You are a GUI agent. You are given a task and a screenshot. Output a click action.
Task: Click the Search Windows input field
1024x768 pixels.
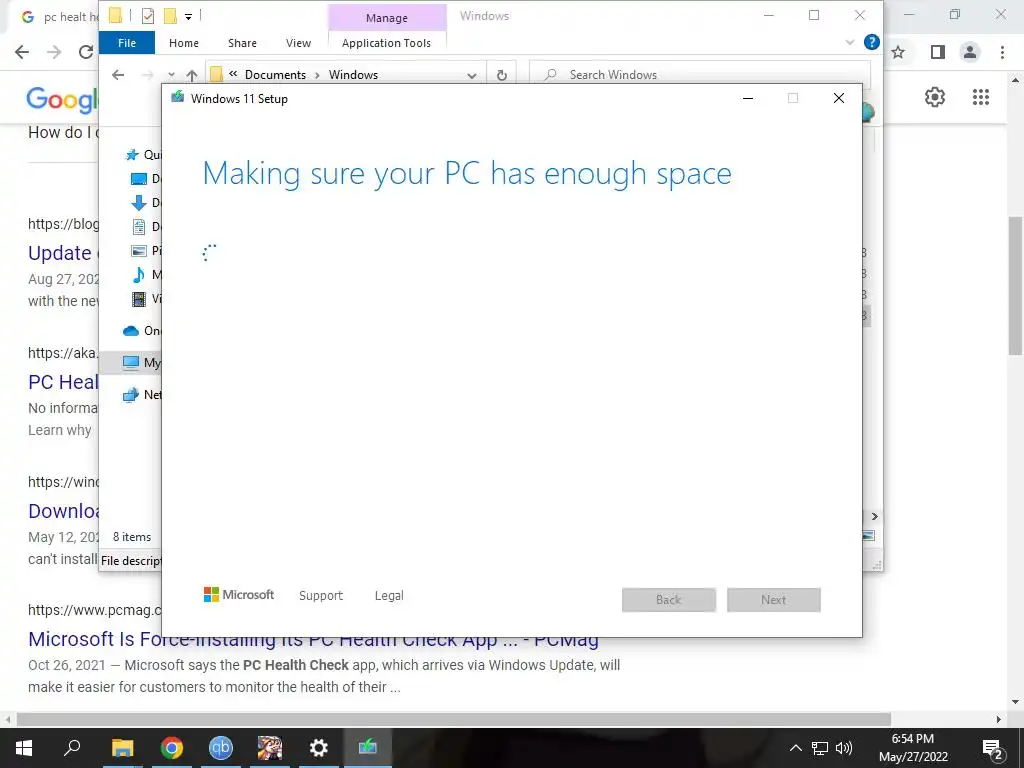click(x=699, y=74)
